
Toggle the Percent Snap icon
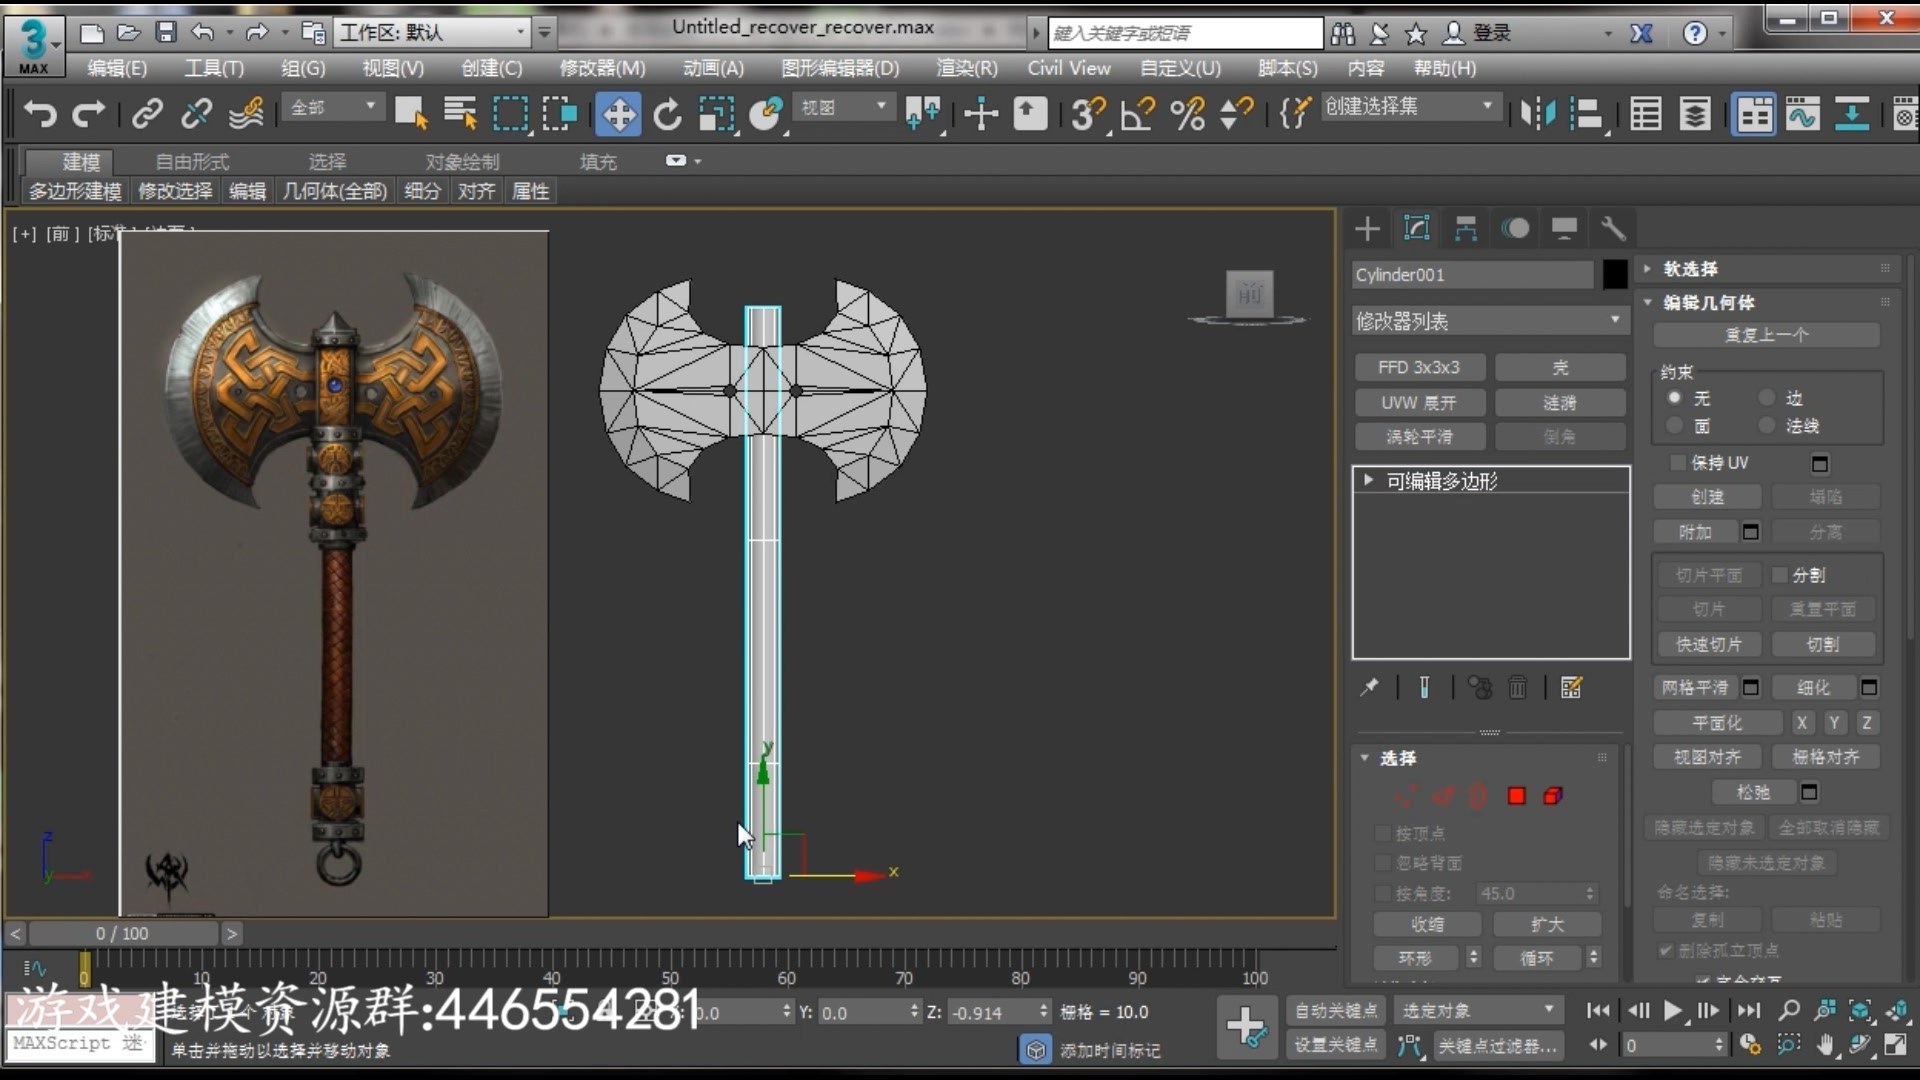(x=1188, y=113)
